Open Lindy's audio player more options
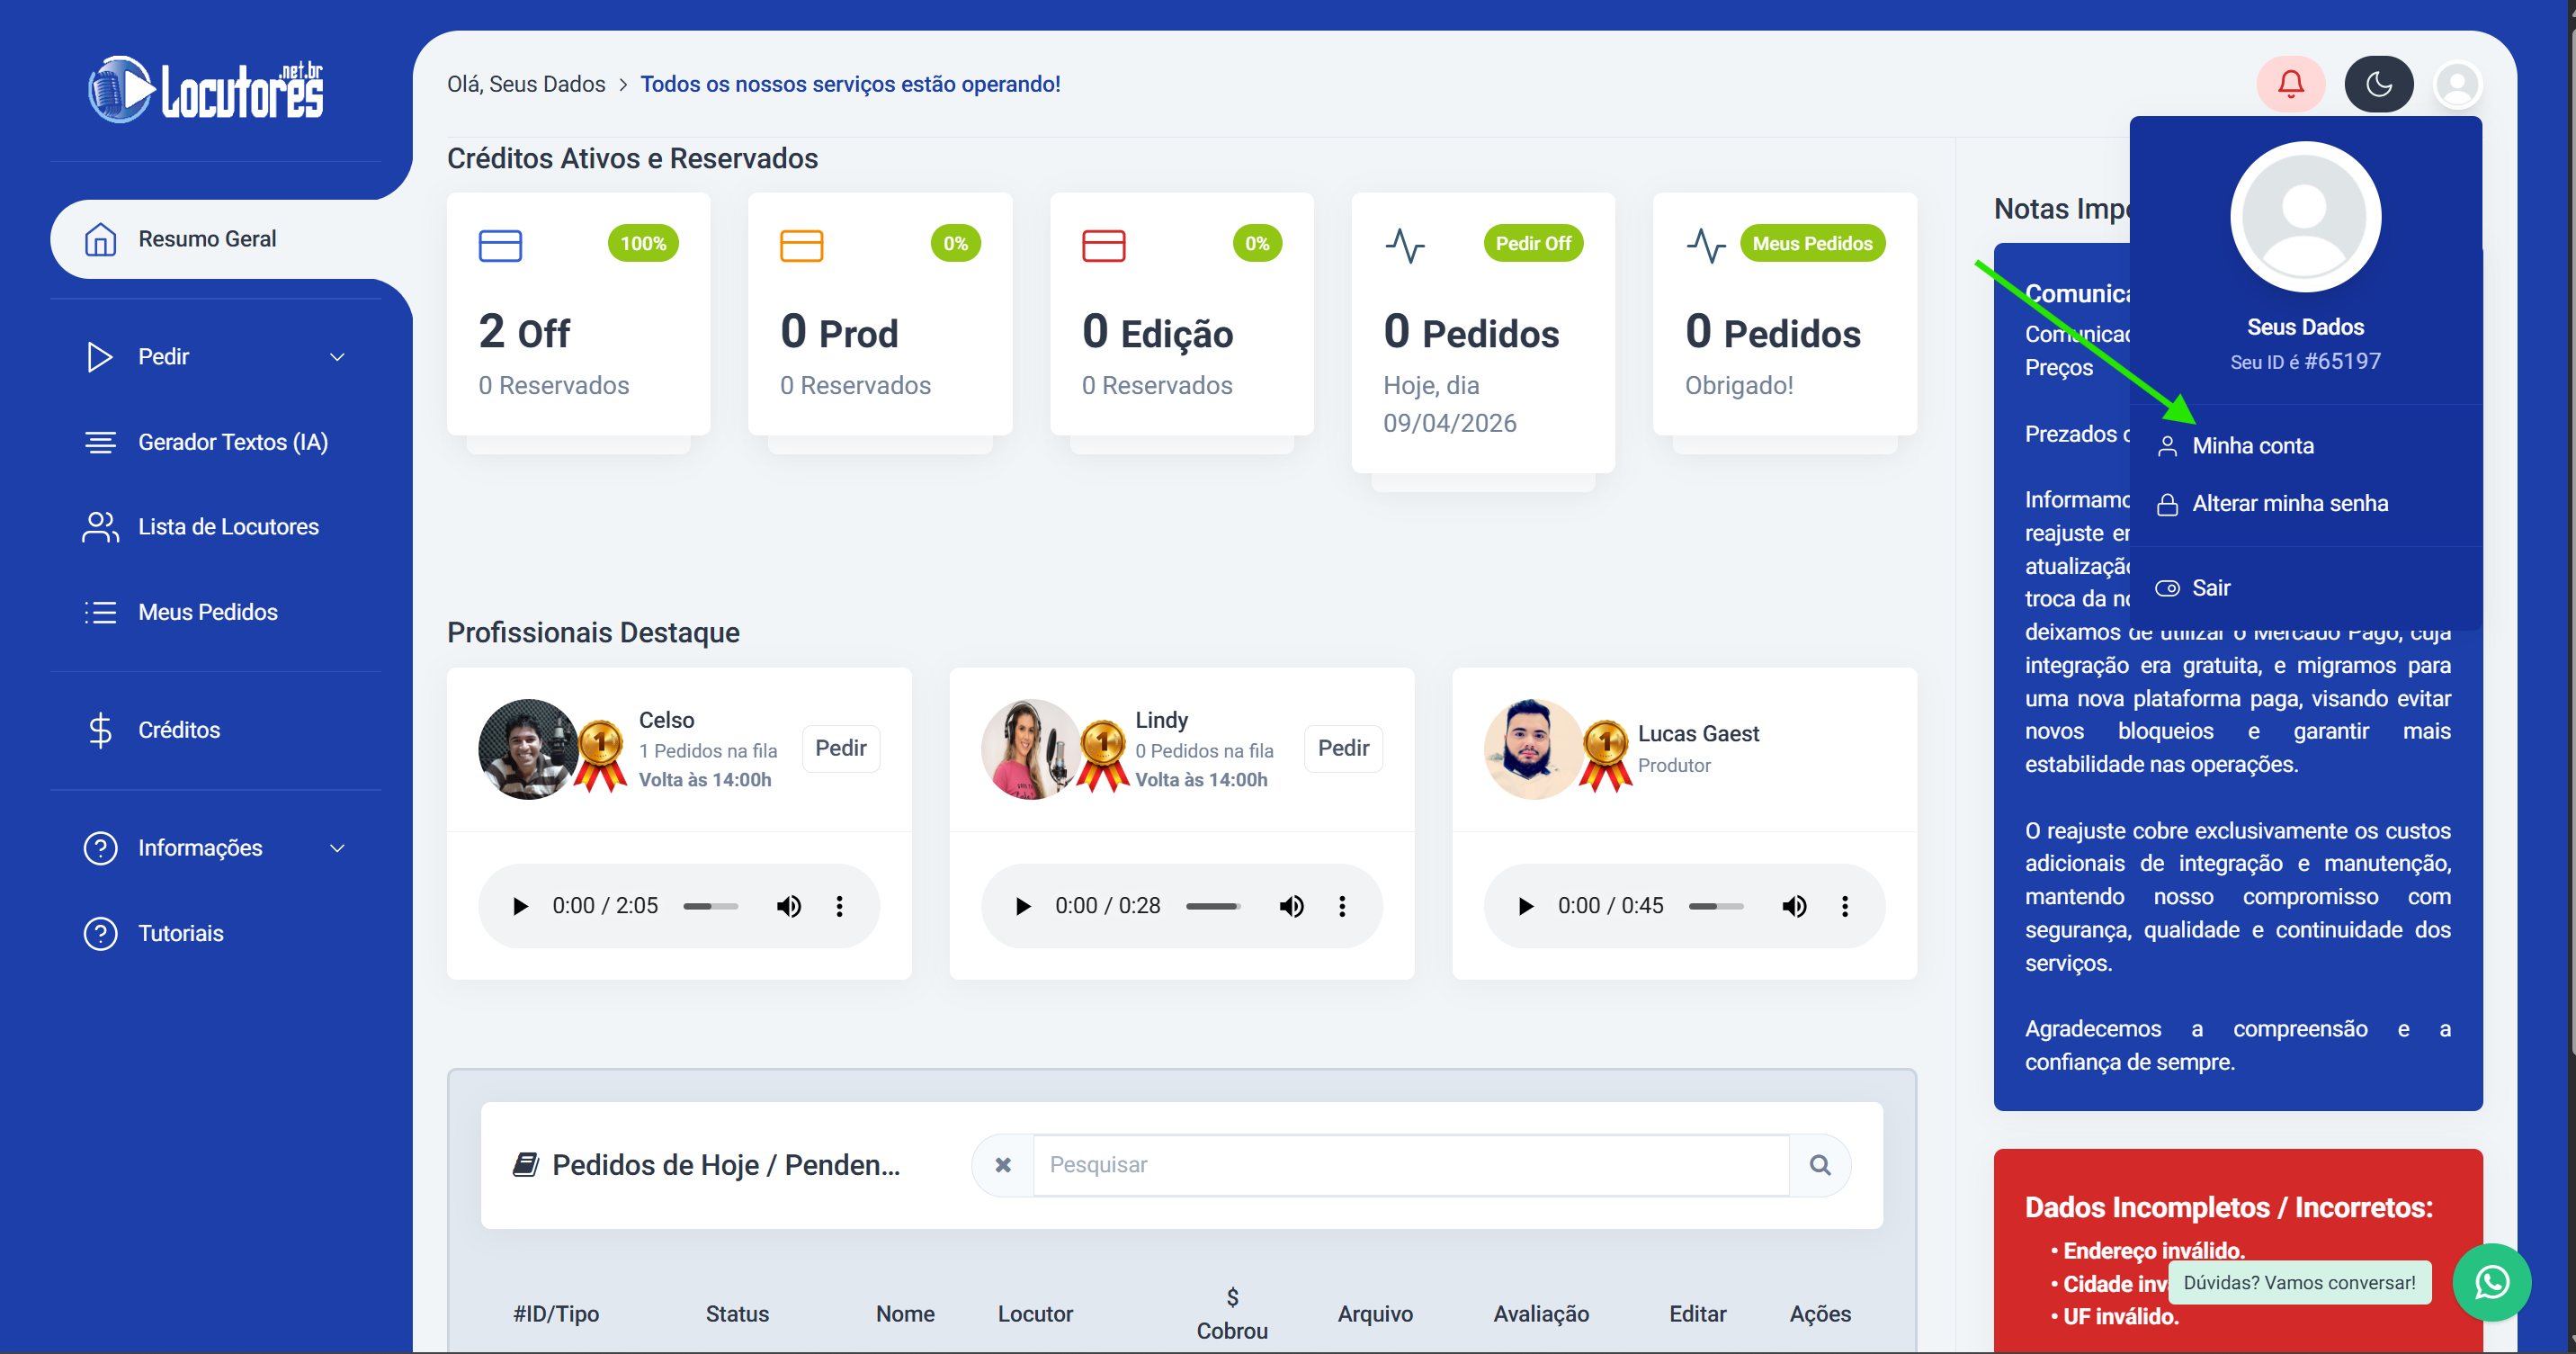The image size is (2576, 1354). (1342, 906)
